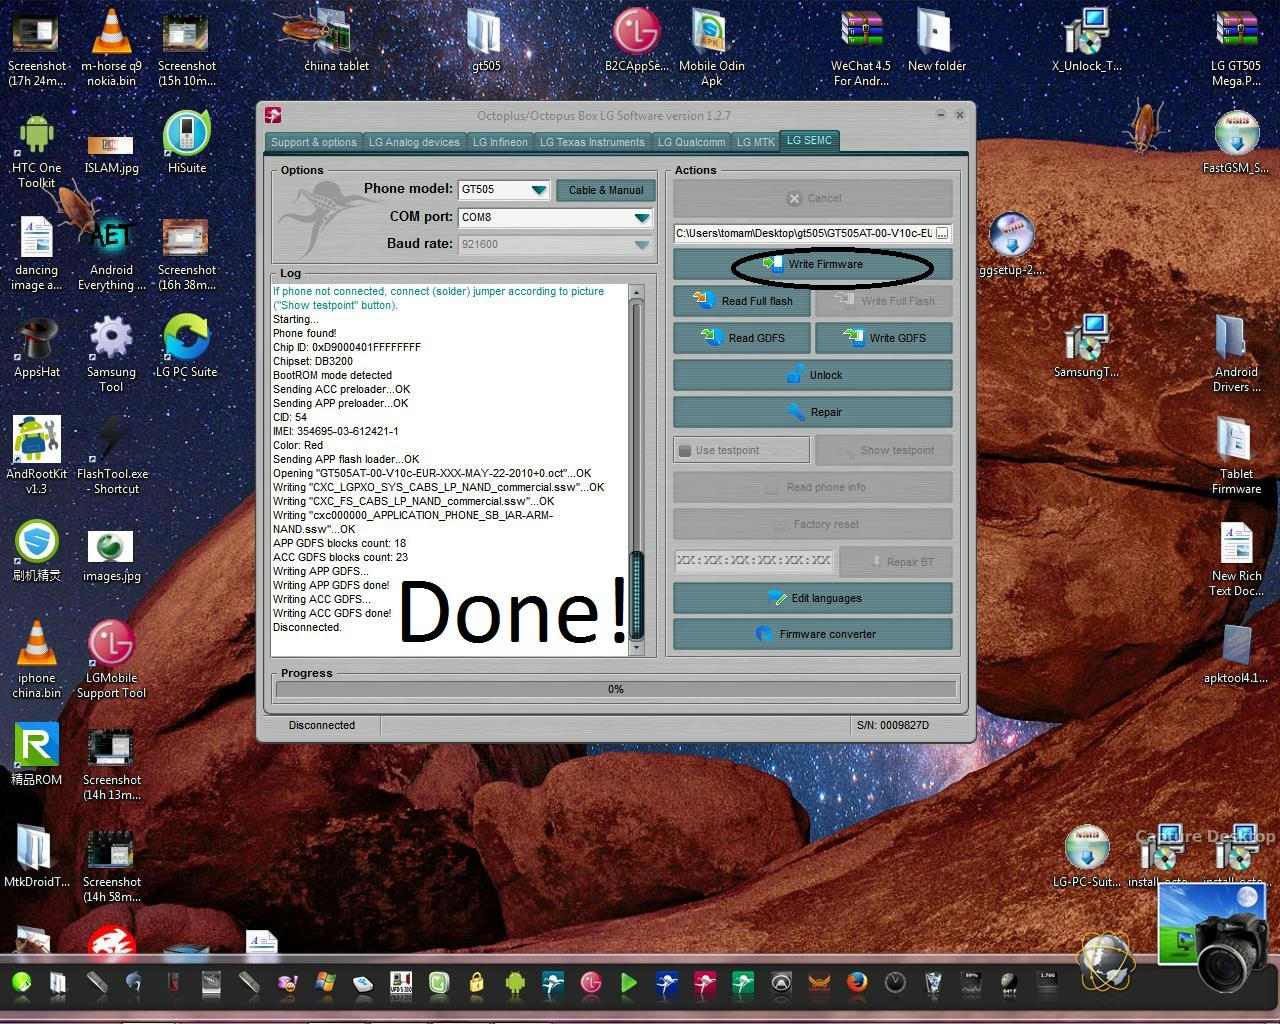Open the chiina tablet desktop icon

pos(336,41)
